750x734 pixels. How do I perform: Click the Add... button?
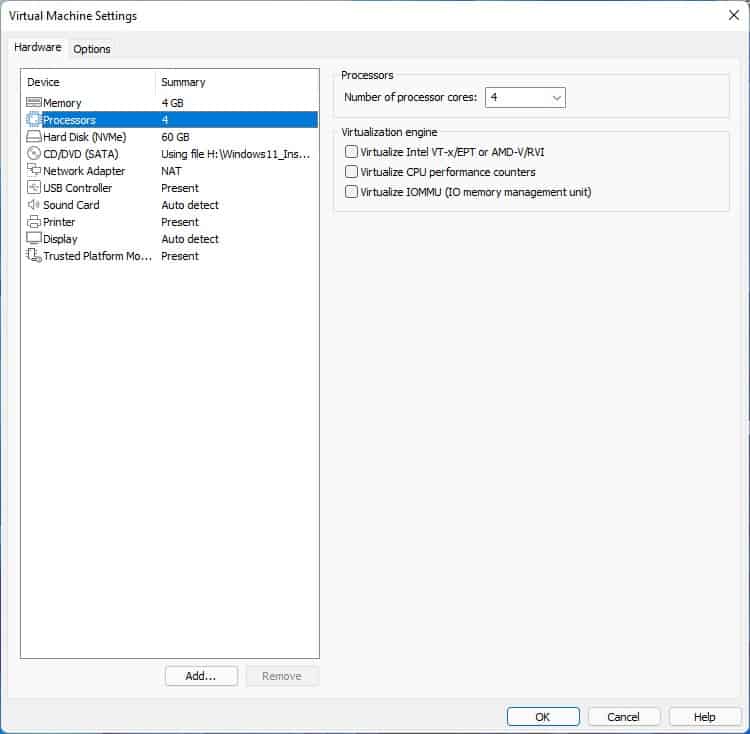coord(201,676)
